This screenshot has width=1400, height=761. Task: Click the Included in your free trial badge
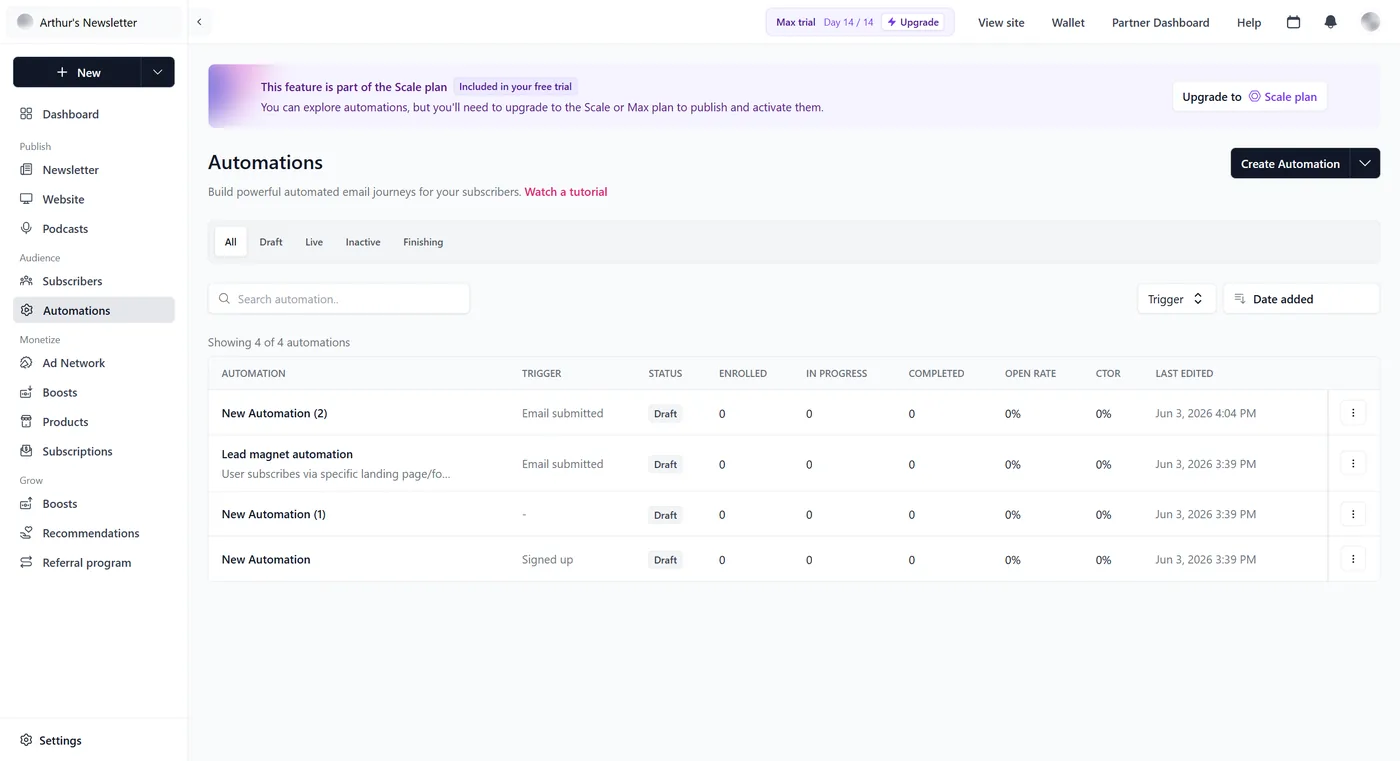tap(515, 87)
